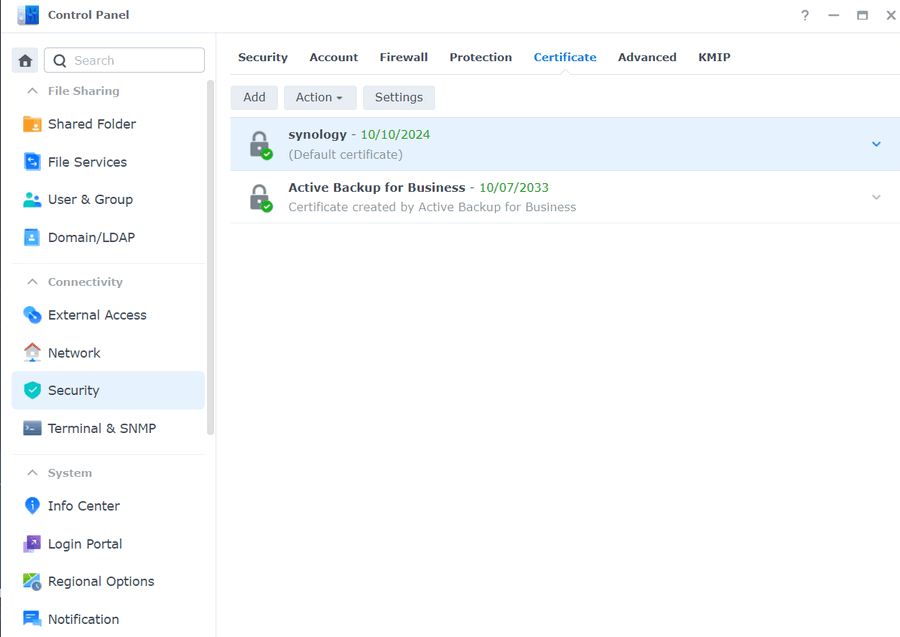The image size is (900, 637).
Task: Open the Action dropdown menu
Action: click(319, 97)
